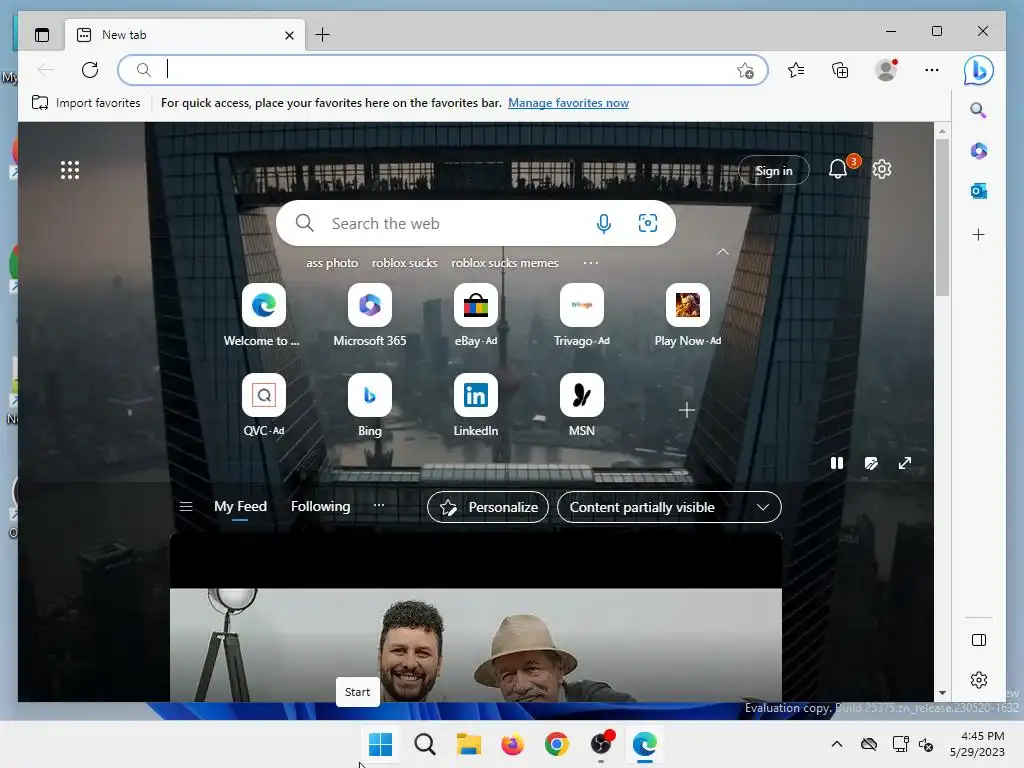Expand Content partially visible dropdown
Screen dimensions: 1024x768
click(x=669, y=507)
